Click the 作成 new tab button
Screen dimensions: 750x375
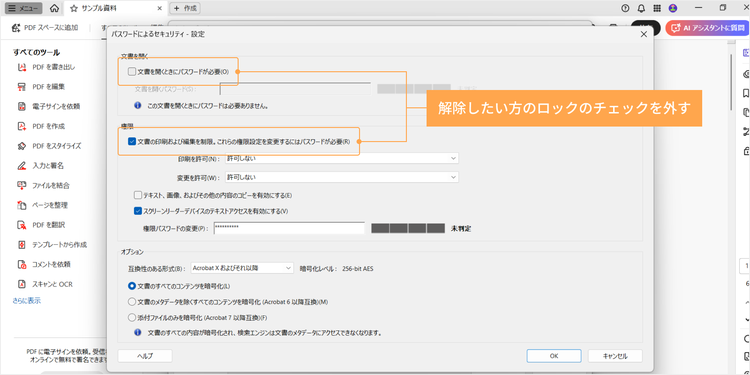coord(185,8)
